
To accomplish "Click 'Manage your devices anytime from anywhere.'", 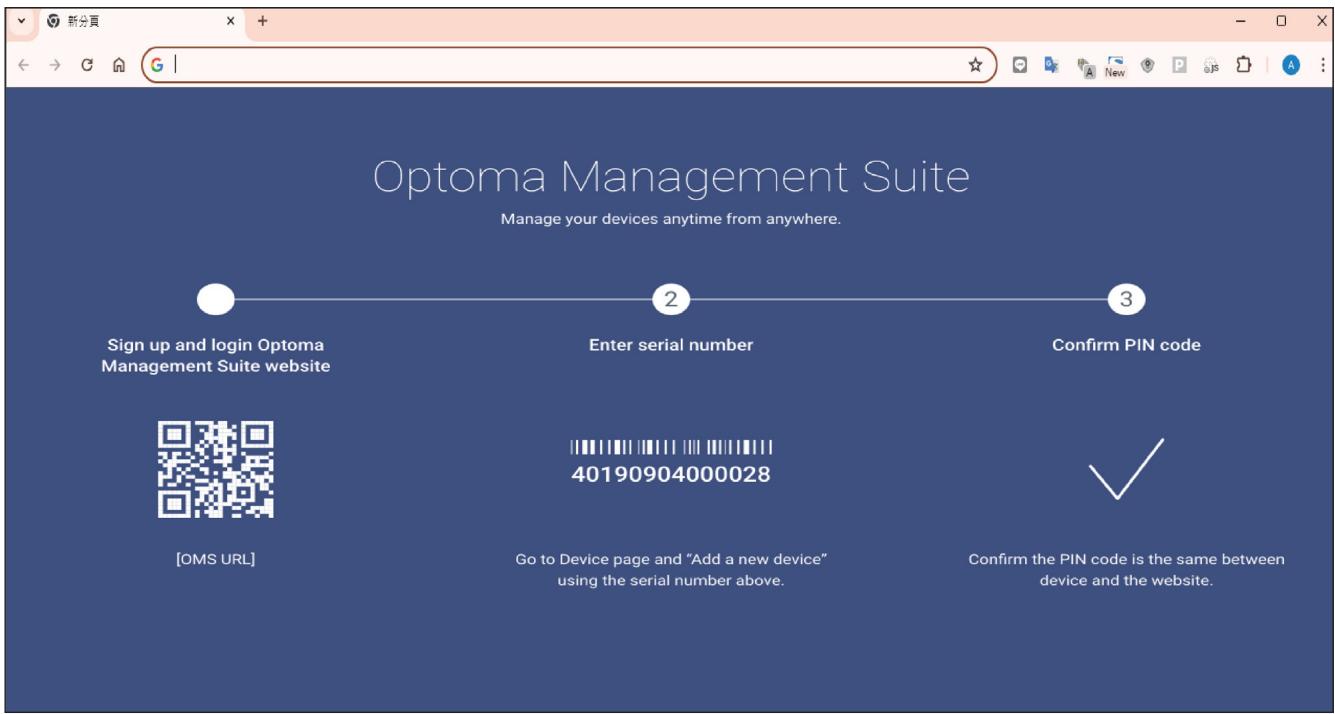I will click(671, 220).
